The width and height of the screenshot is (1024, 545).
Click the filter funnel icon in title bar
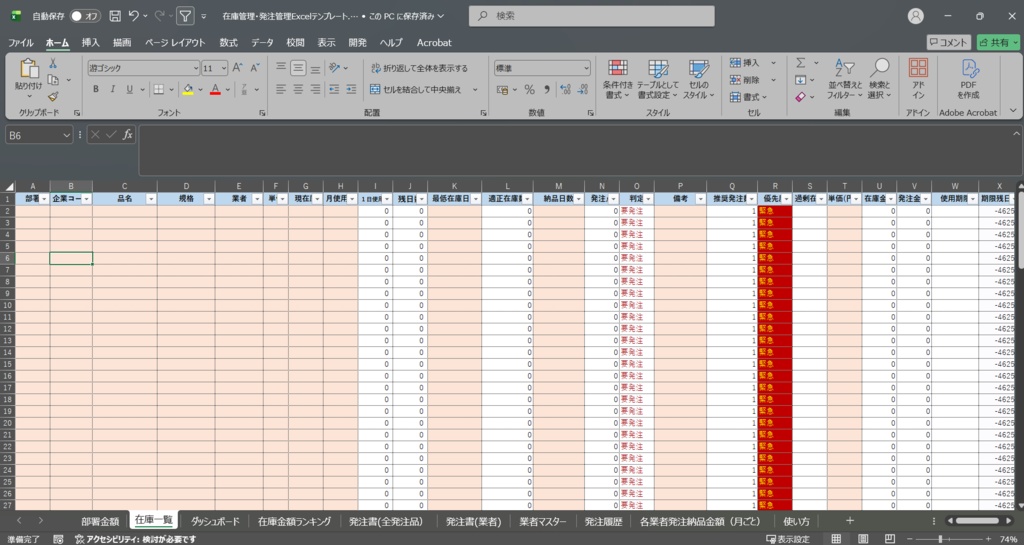185,16
